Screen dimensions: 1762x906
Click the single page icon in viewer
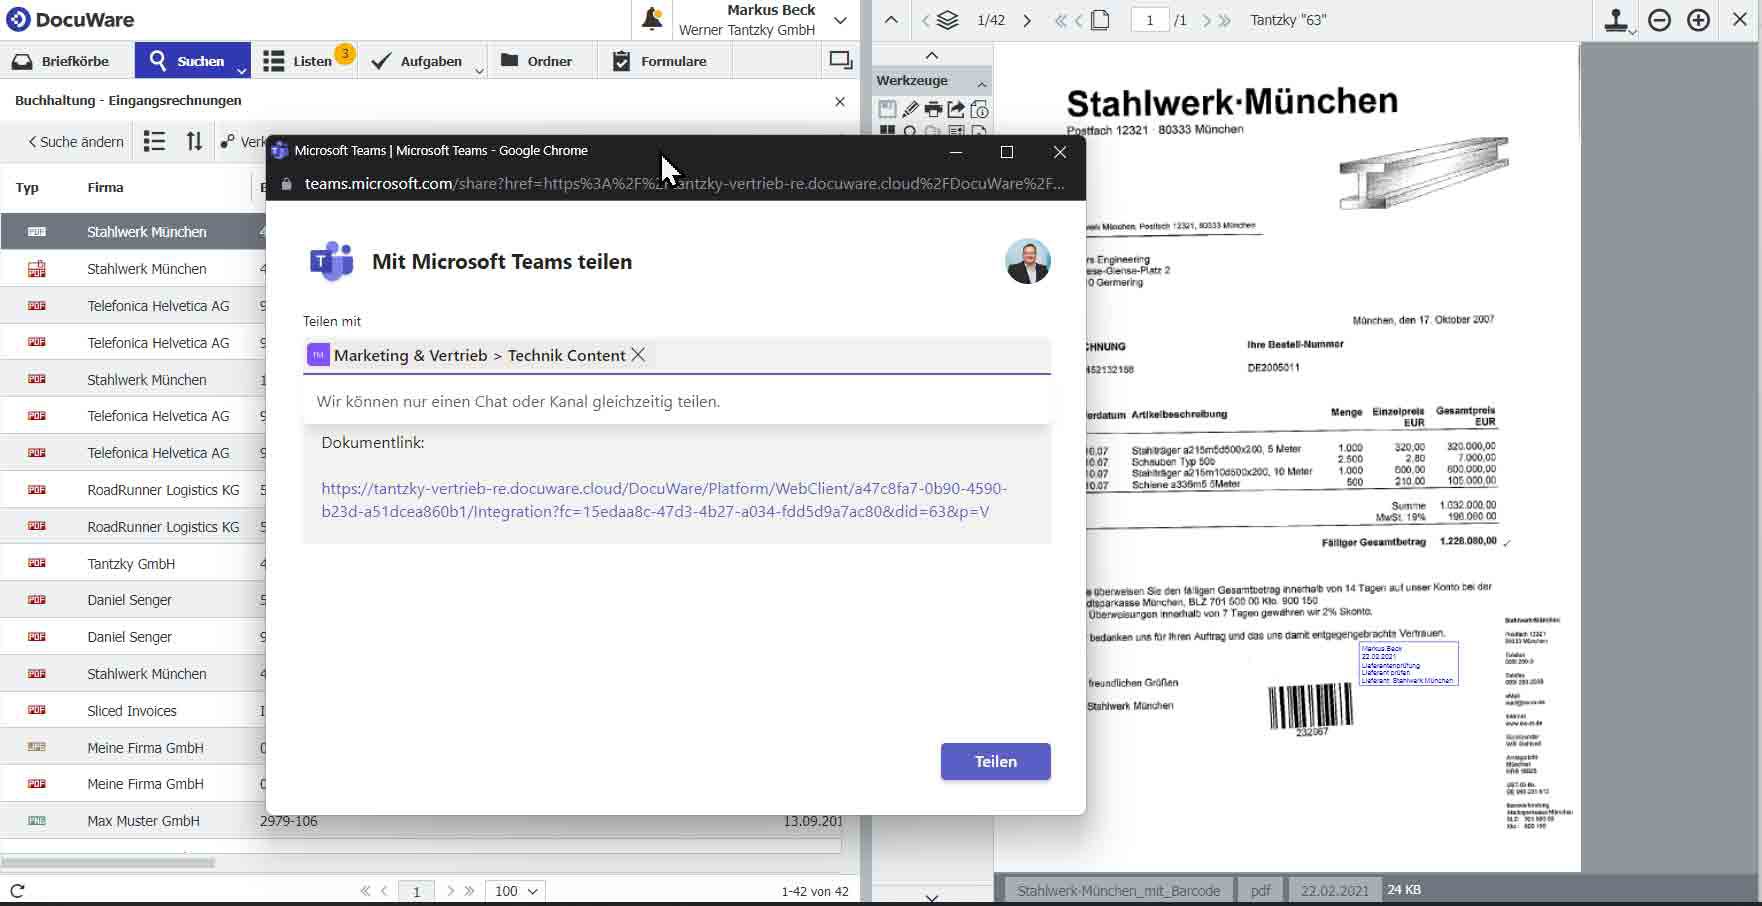click(1100, 20)
